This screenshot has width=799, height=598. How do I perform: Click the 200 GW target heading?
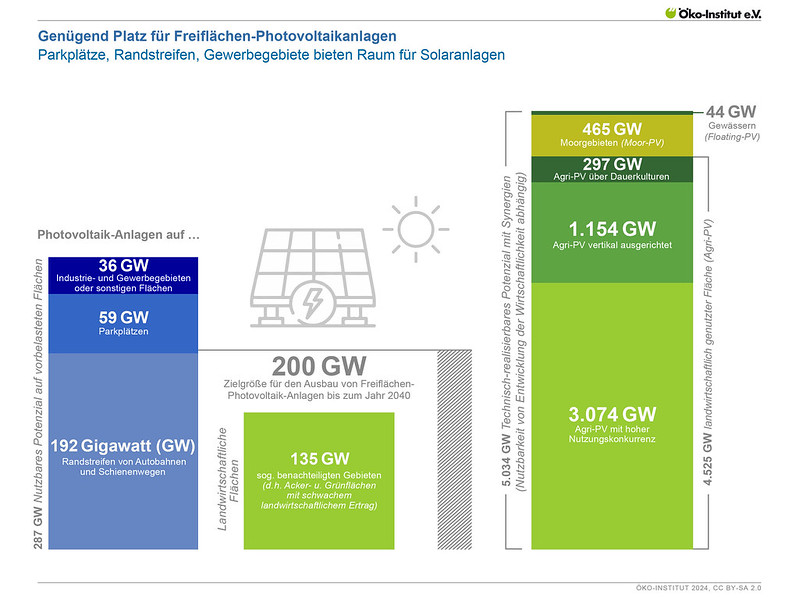click(320, 367)
